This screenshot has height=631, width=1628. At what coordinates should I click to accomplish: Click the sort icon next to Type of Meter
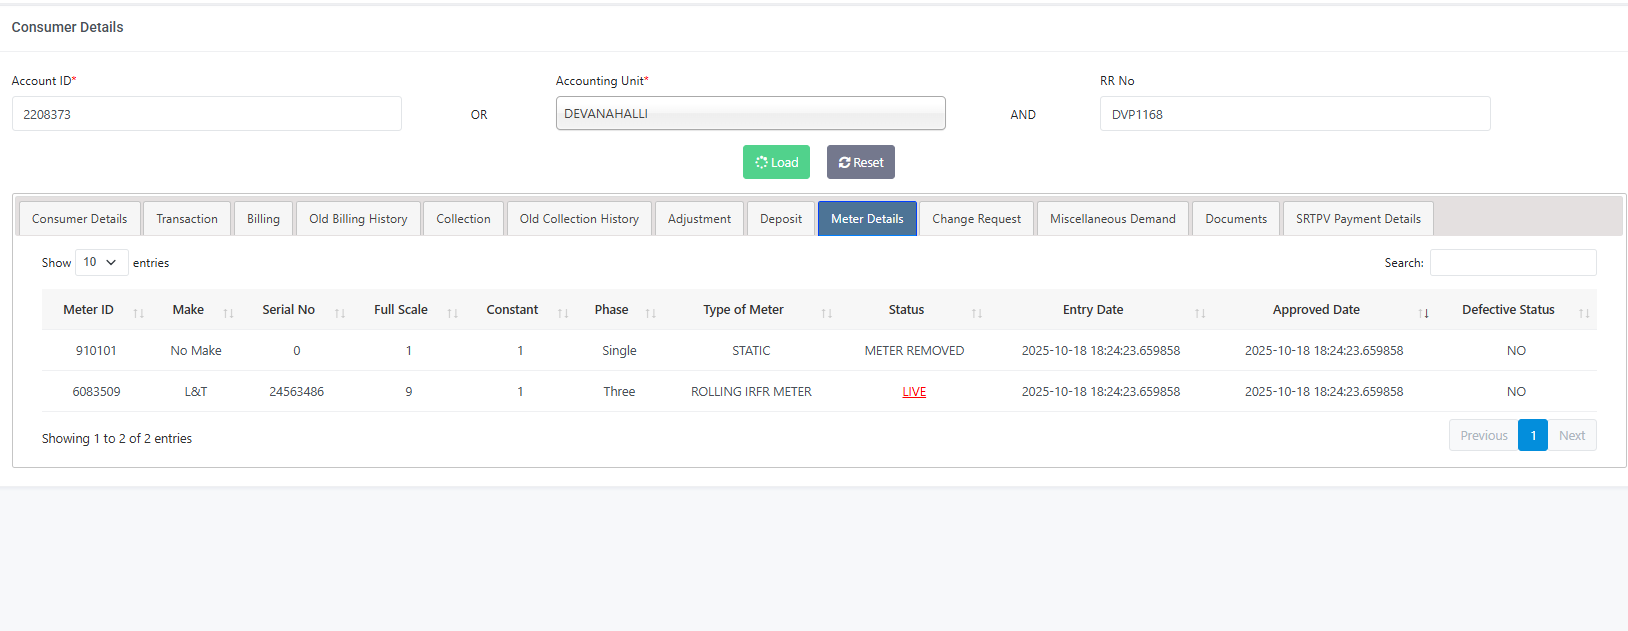point(827,313)
